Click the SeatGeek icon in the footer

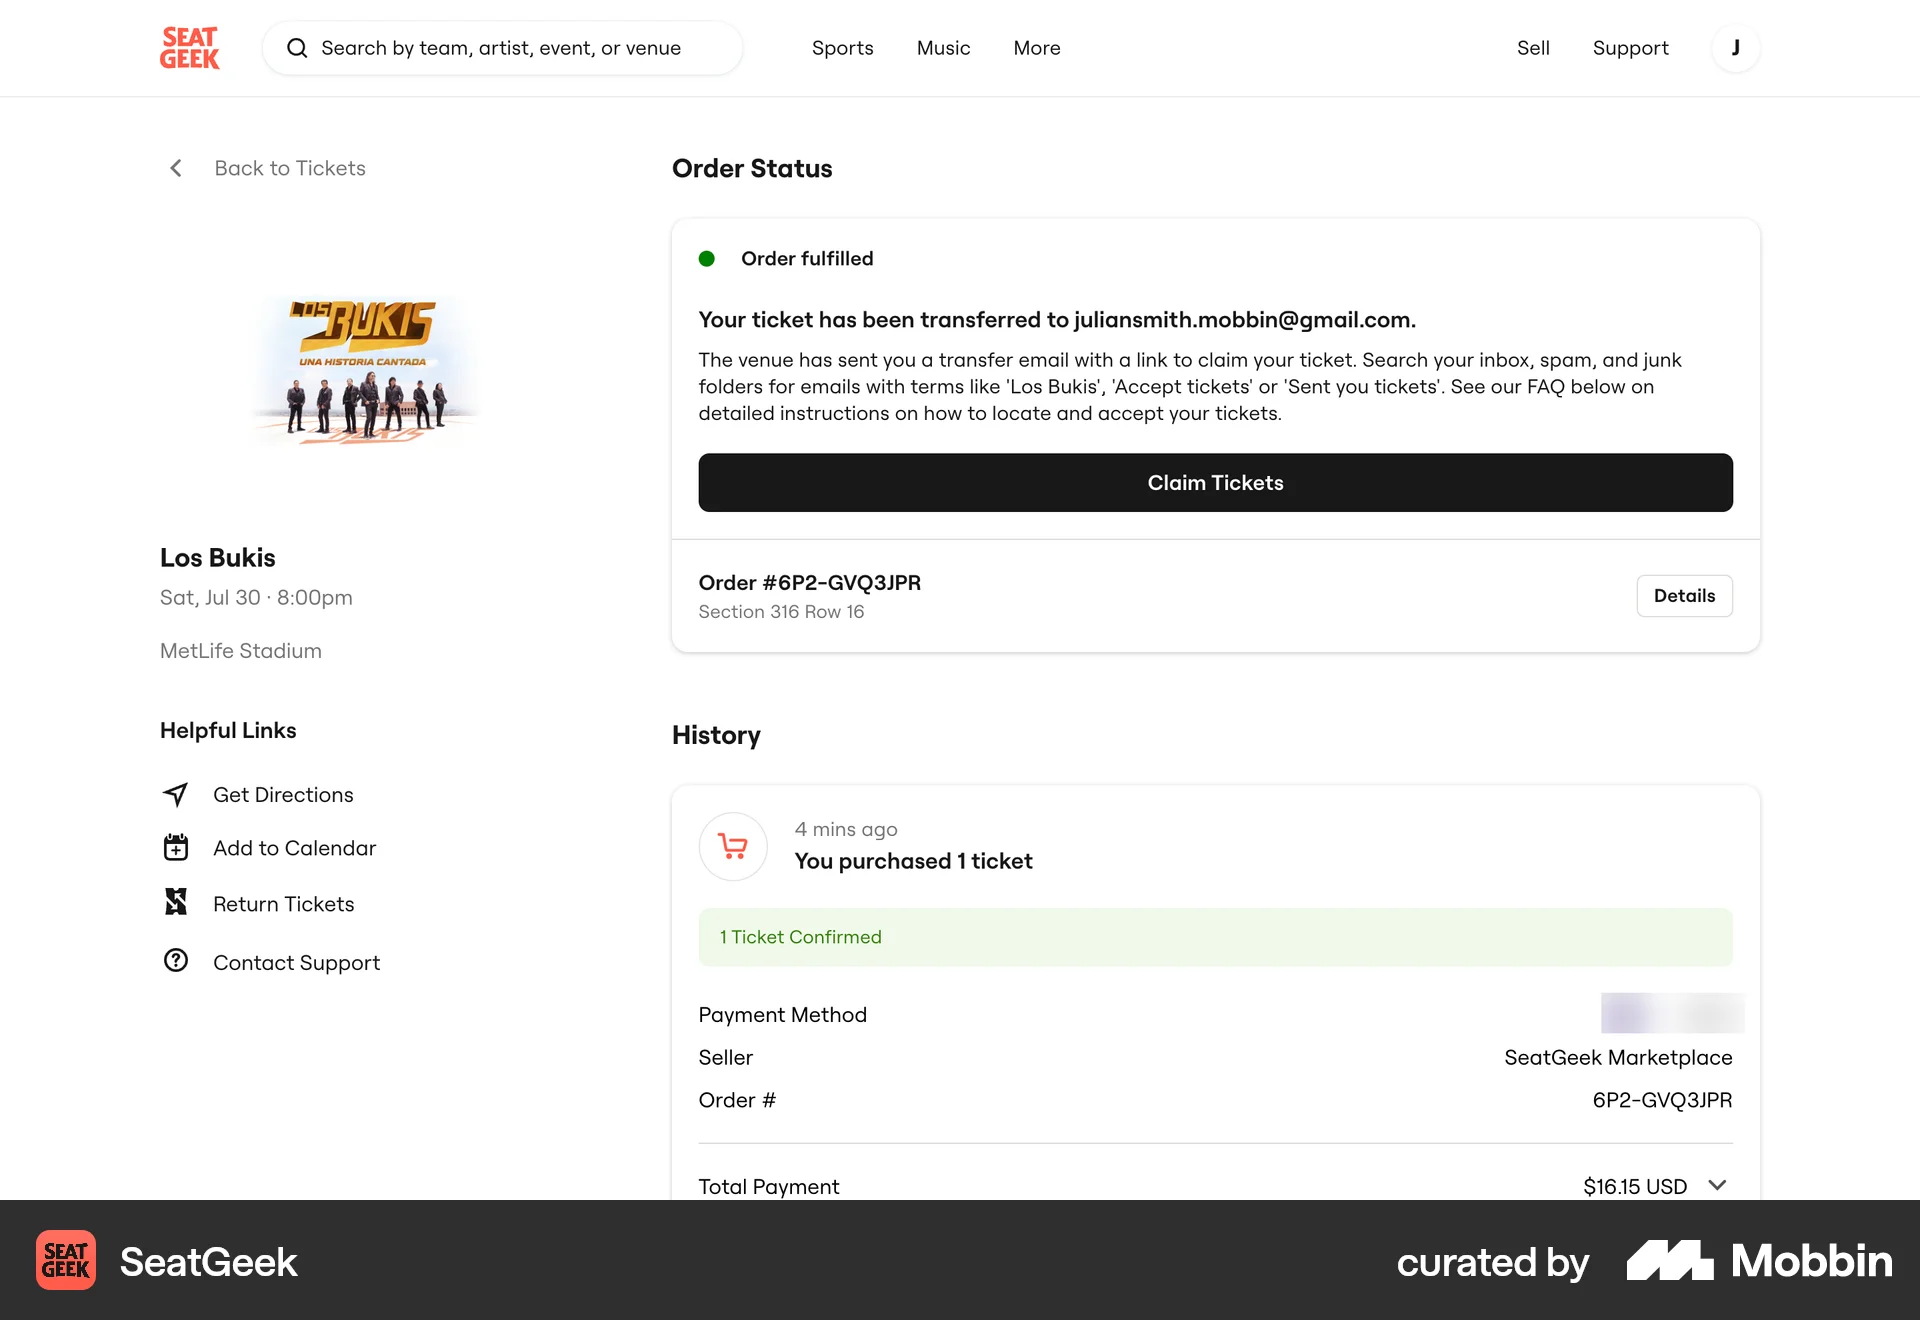coord(65,1261)
